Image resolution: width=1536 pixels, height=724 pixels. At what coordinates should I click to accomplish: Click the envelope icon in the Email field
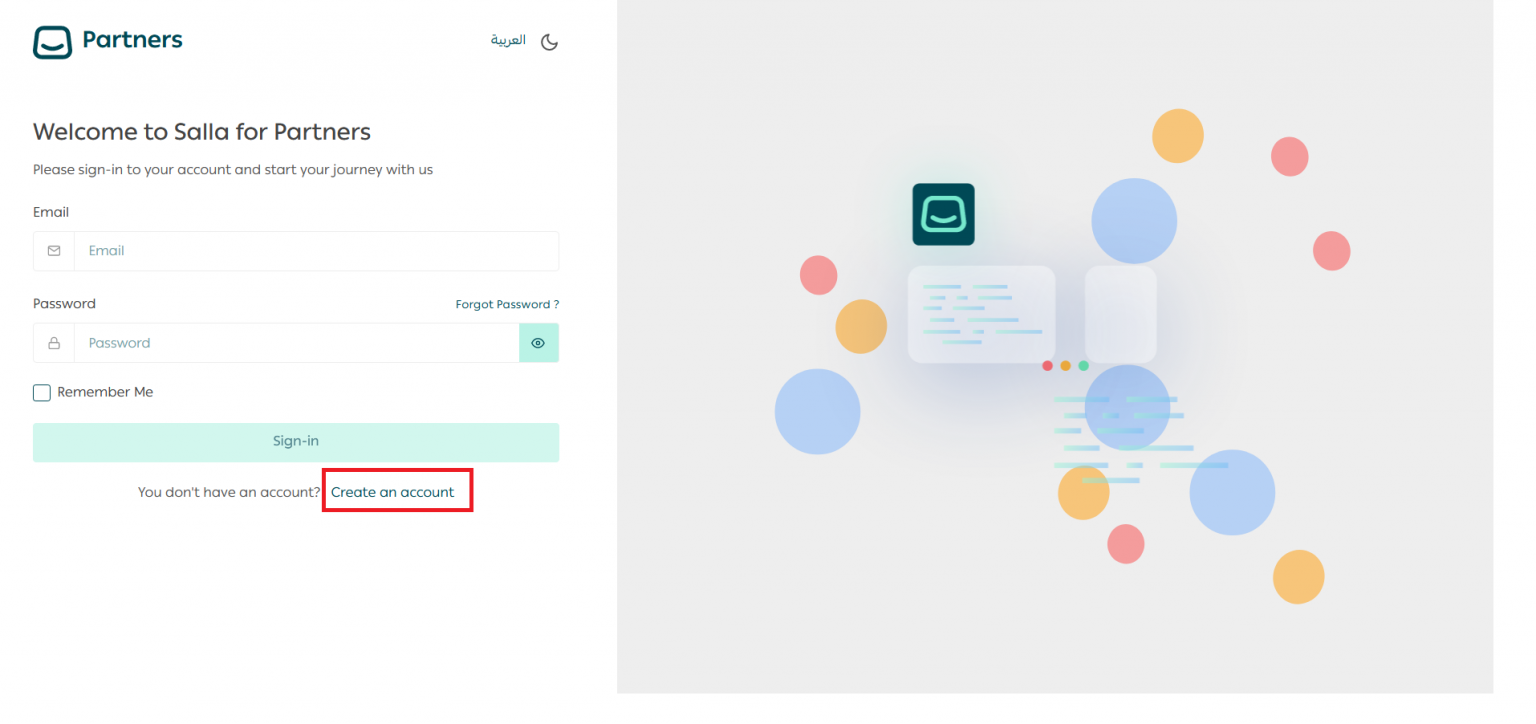[x=54, y=251]
